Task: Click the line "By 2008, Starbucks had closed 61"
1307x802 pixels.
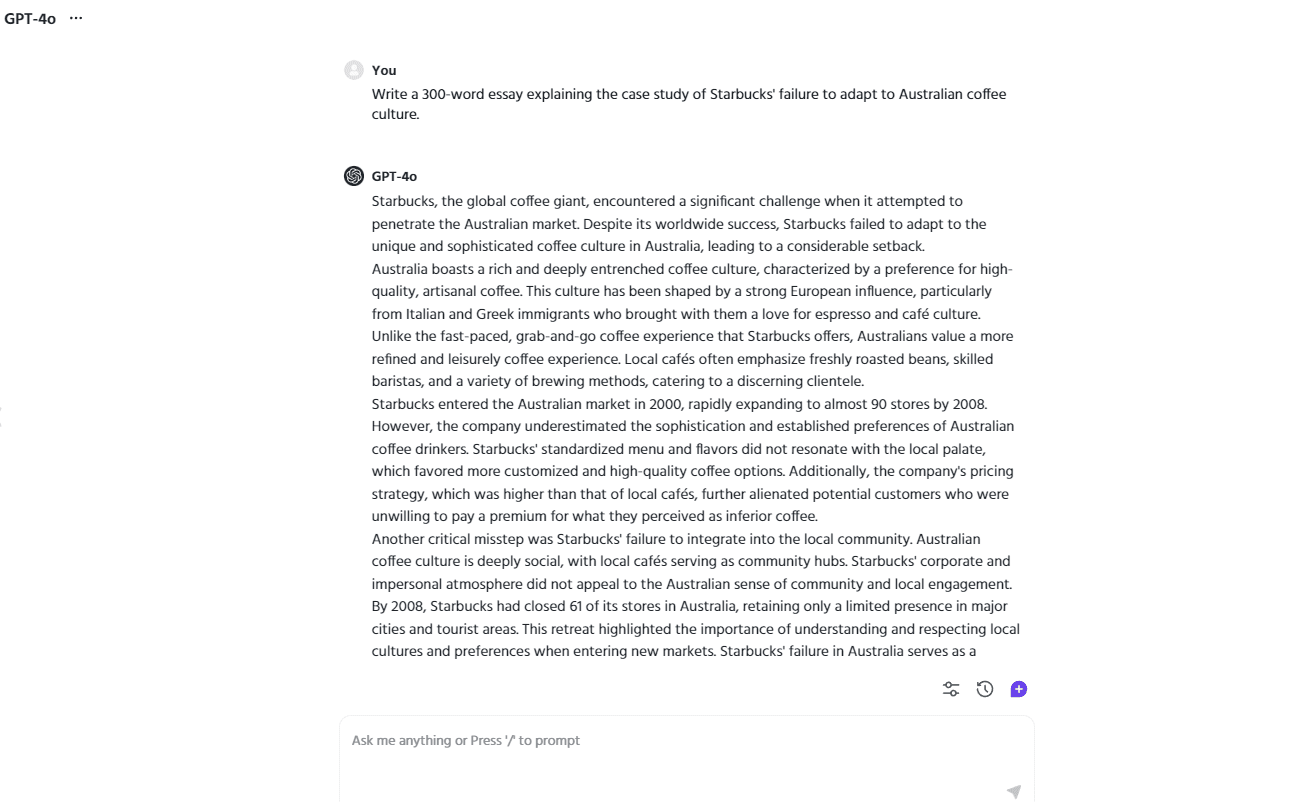Action: pyautogui.click(x=689, y=606)
